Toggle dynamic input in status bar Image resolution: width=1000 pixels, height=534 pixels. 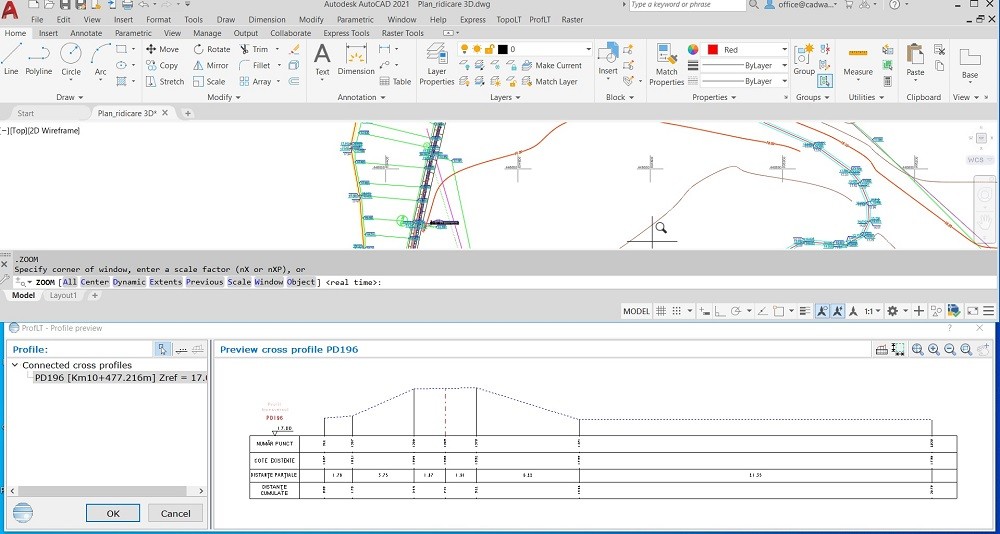point(704,311)
